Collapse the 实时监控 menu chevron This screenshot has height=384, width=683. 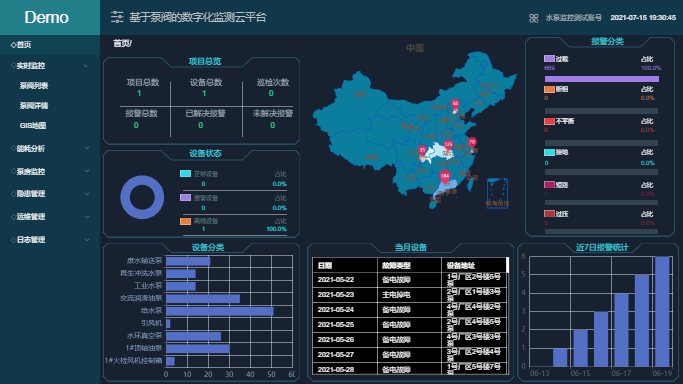pyautogui.click(x=86, y=66)
